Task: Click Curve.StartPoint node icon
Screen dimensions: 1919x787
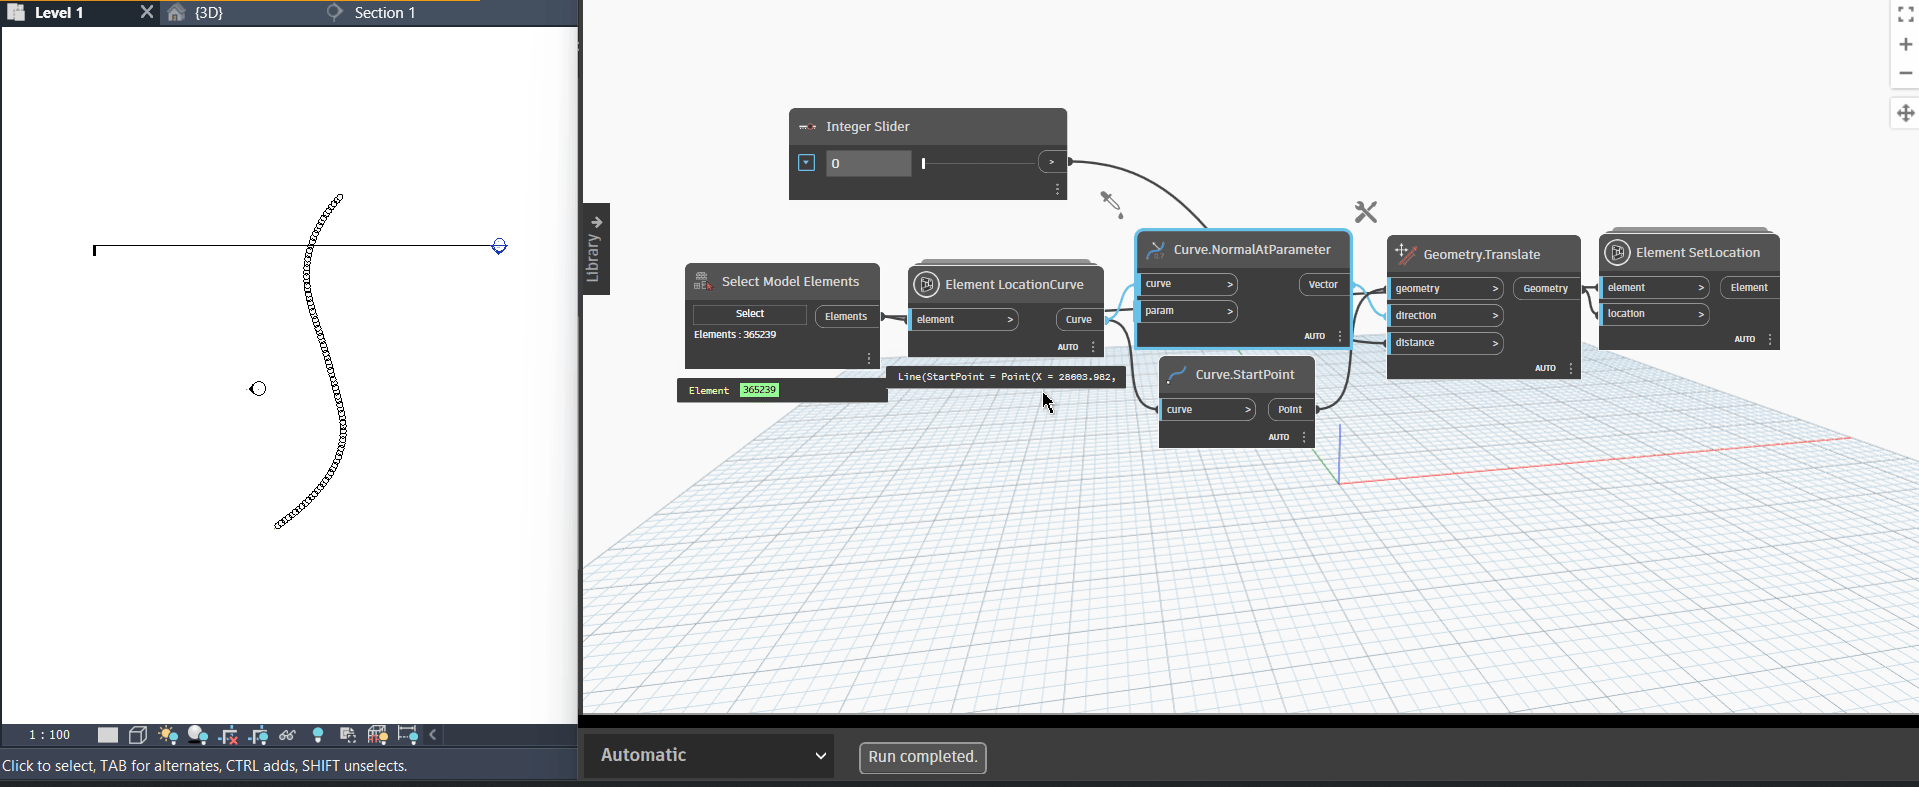Action: click(1177, 375)
